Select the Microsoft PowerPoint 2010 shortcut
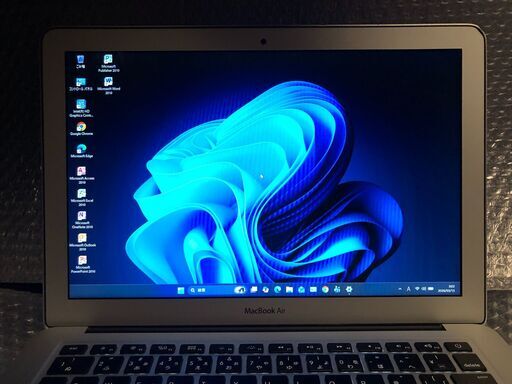Viewport: 512px width, 384px height. coord(83,264)
